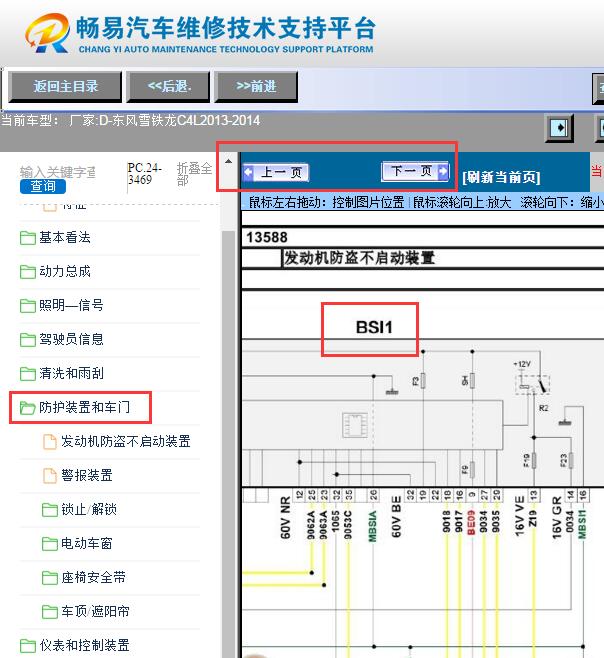604x658 pixels.
Task: Expand the 驾驶员信息 folder
Action: pyautogui.click(x=71, y=339)
